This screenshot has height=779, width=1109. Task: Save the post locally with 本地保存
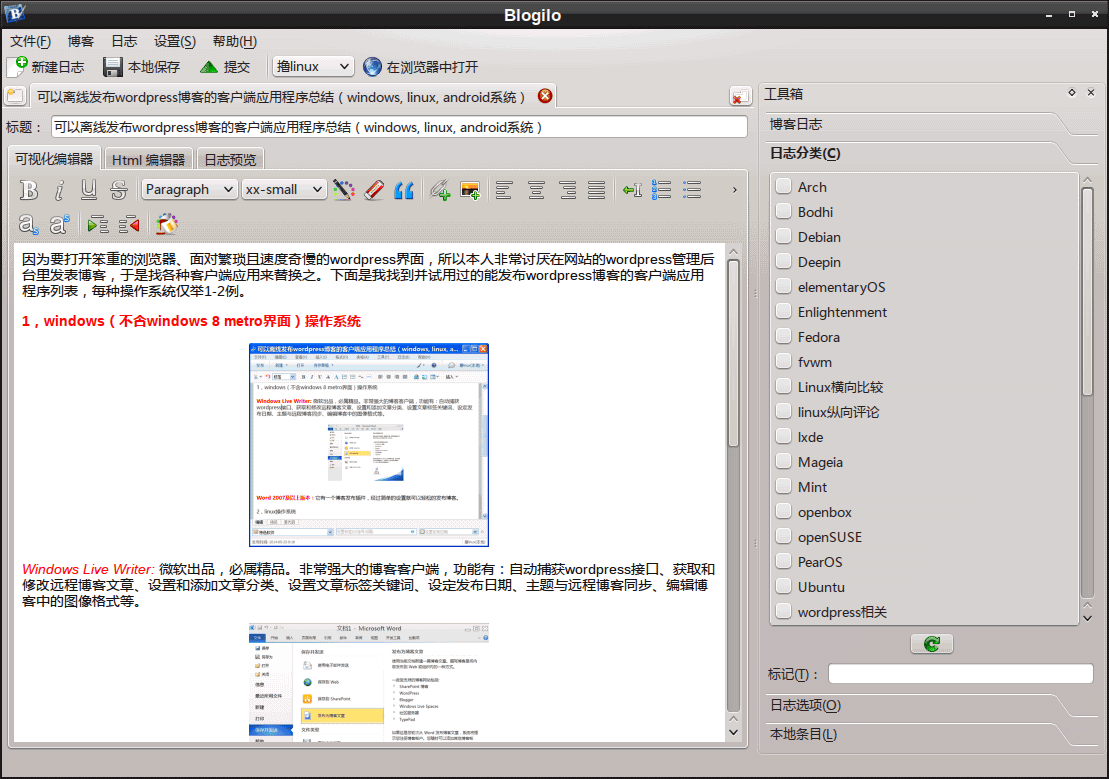click(141, 67)
